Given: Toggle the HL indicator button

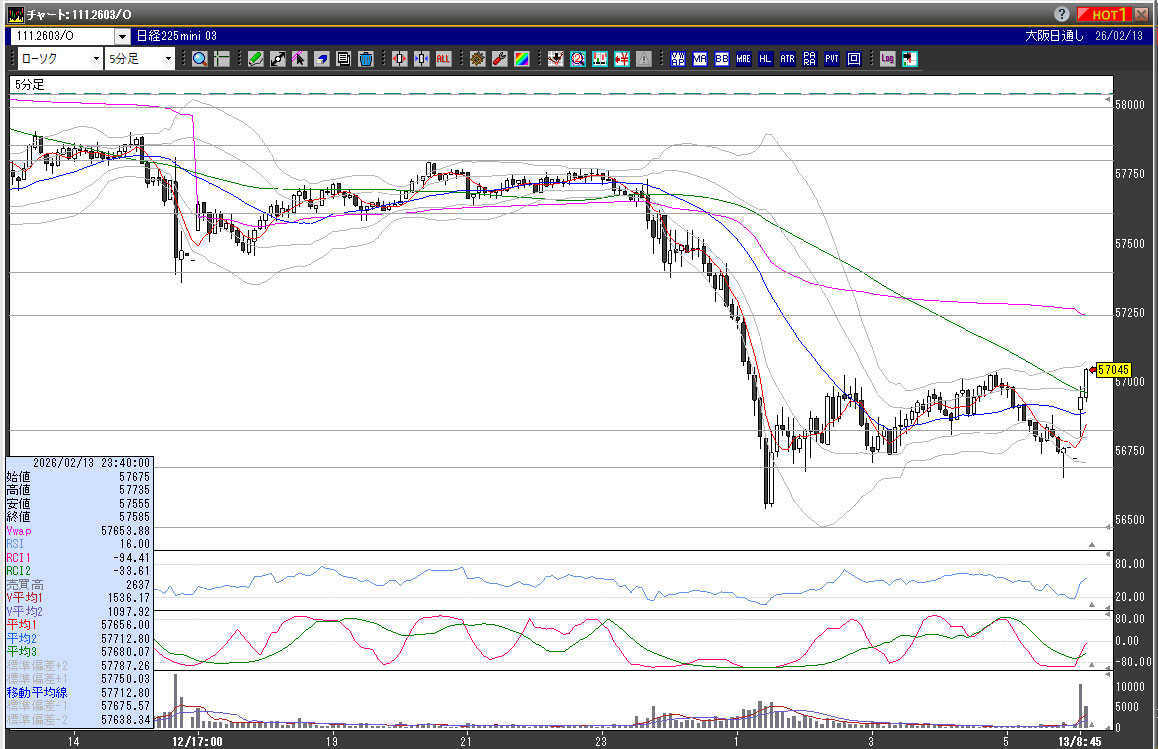Looking at the screenshot, I should [766, 59].
